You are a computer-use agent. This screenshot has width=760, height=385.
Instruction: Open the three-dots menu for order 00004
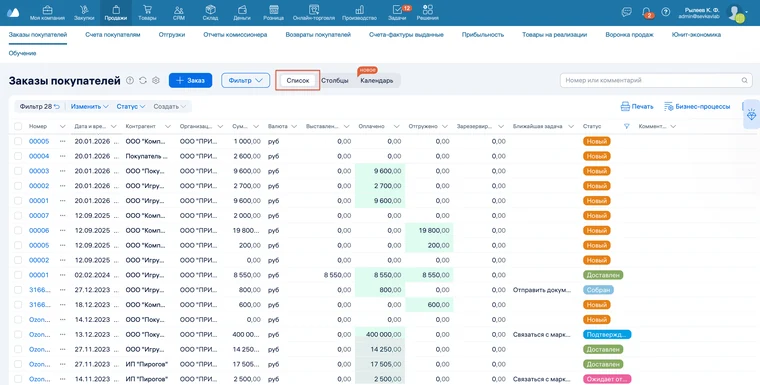pyautogui.click(x=63, y=156)
